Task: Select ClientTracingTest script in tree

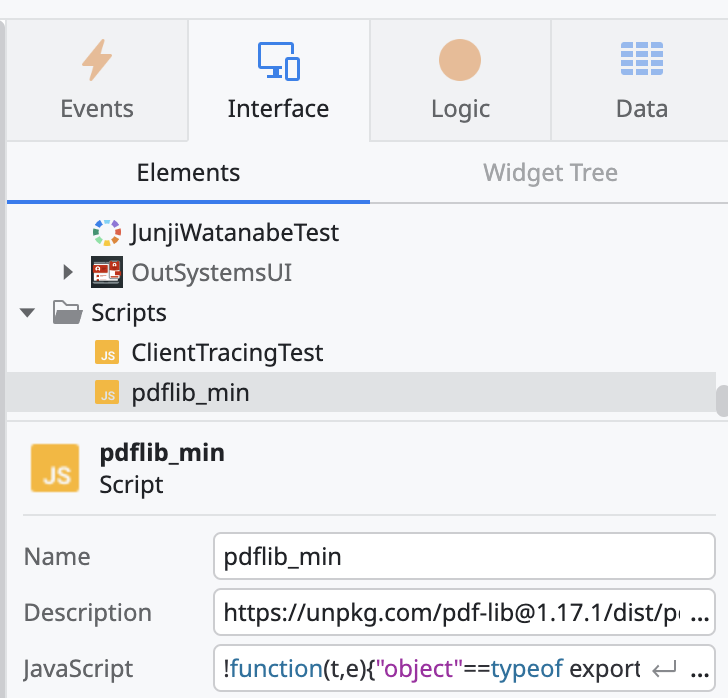Action: [227, 353]
